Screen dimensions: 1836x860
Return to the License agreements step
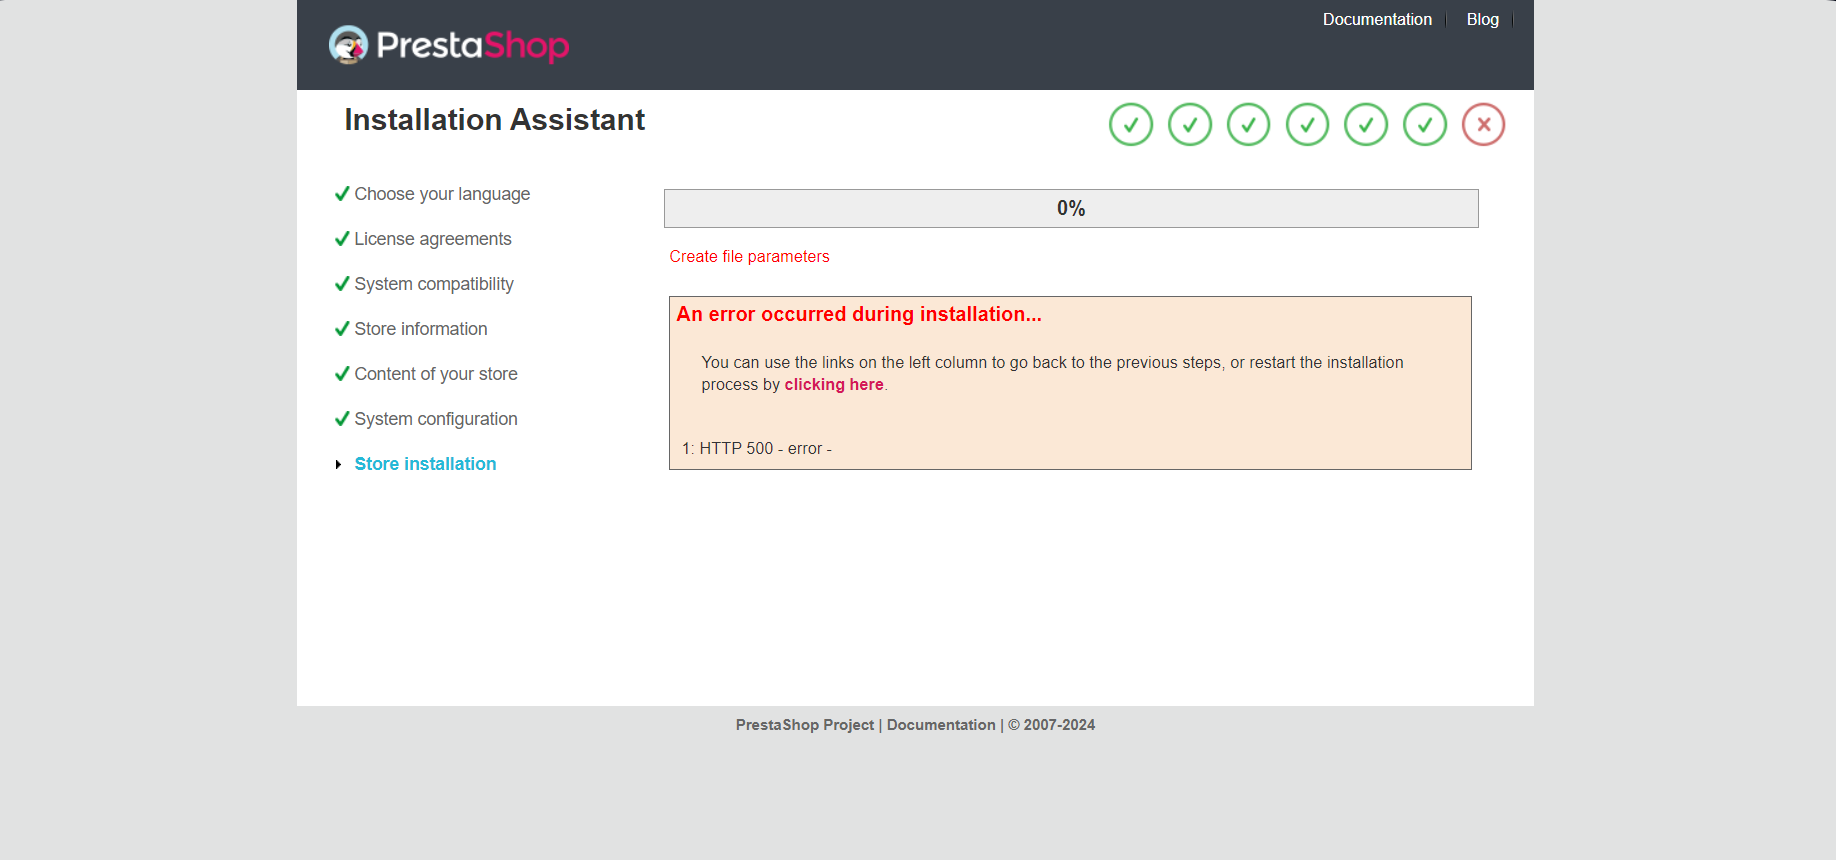click(433, 239)
